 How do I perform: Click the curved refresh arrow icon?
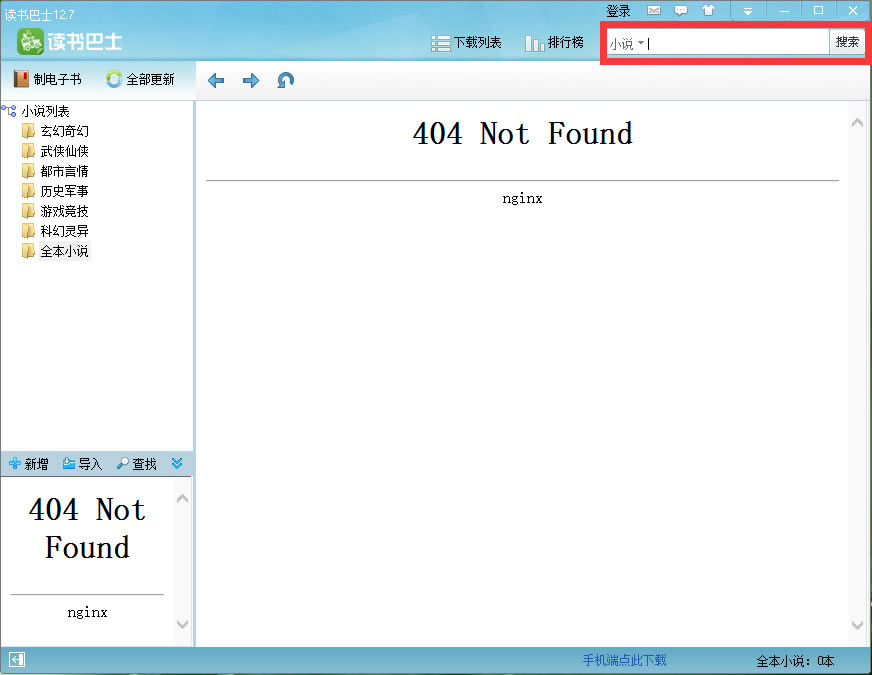click(x=286, y=80)
